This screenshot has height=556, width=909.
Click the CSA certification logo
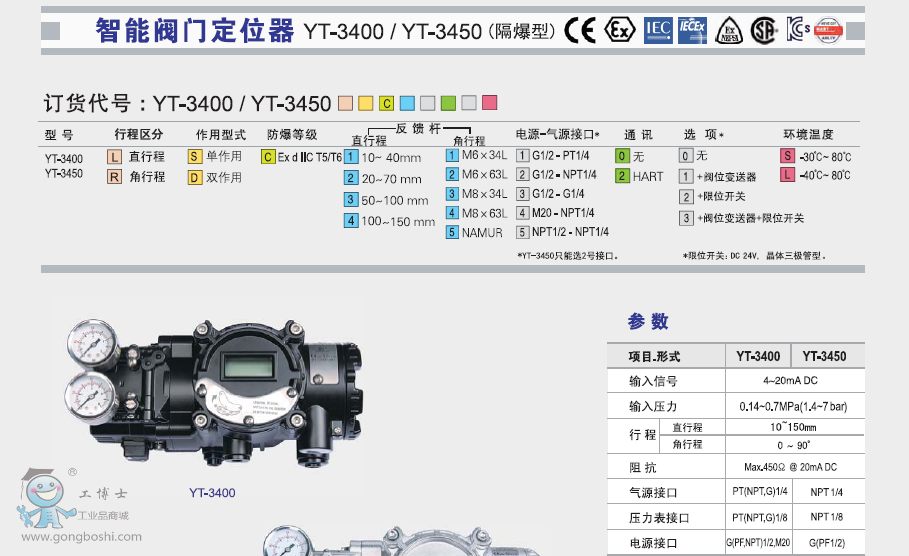763,30
